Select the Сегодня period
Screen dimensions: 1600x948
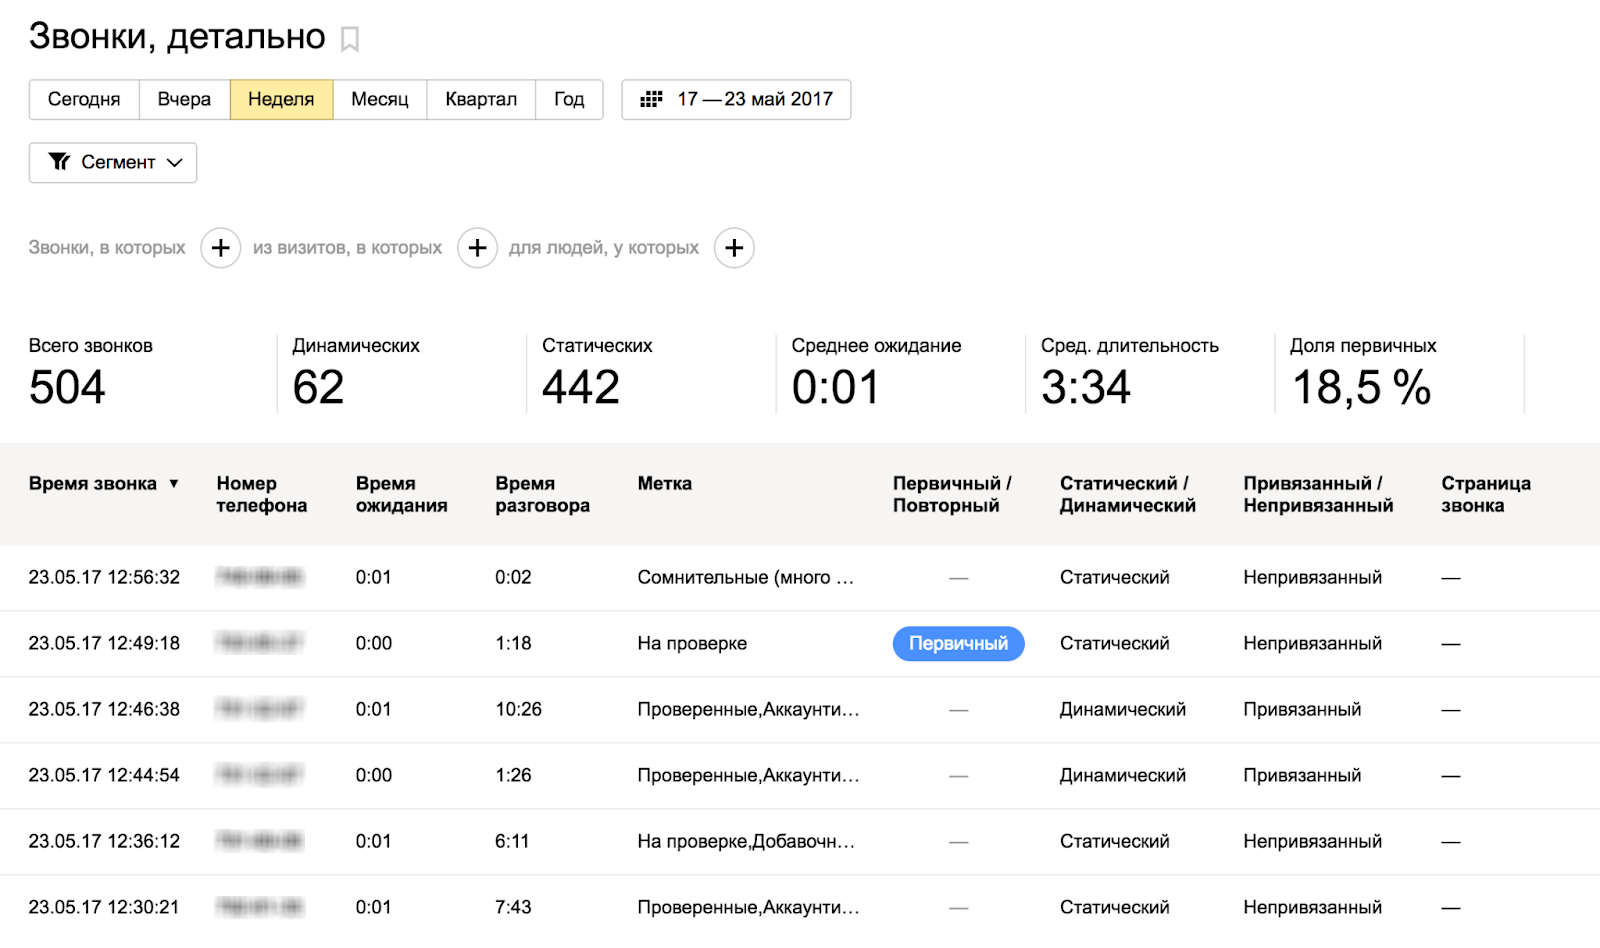[x=84, y=99]
